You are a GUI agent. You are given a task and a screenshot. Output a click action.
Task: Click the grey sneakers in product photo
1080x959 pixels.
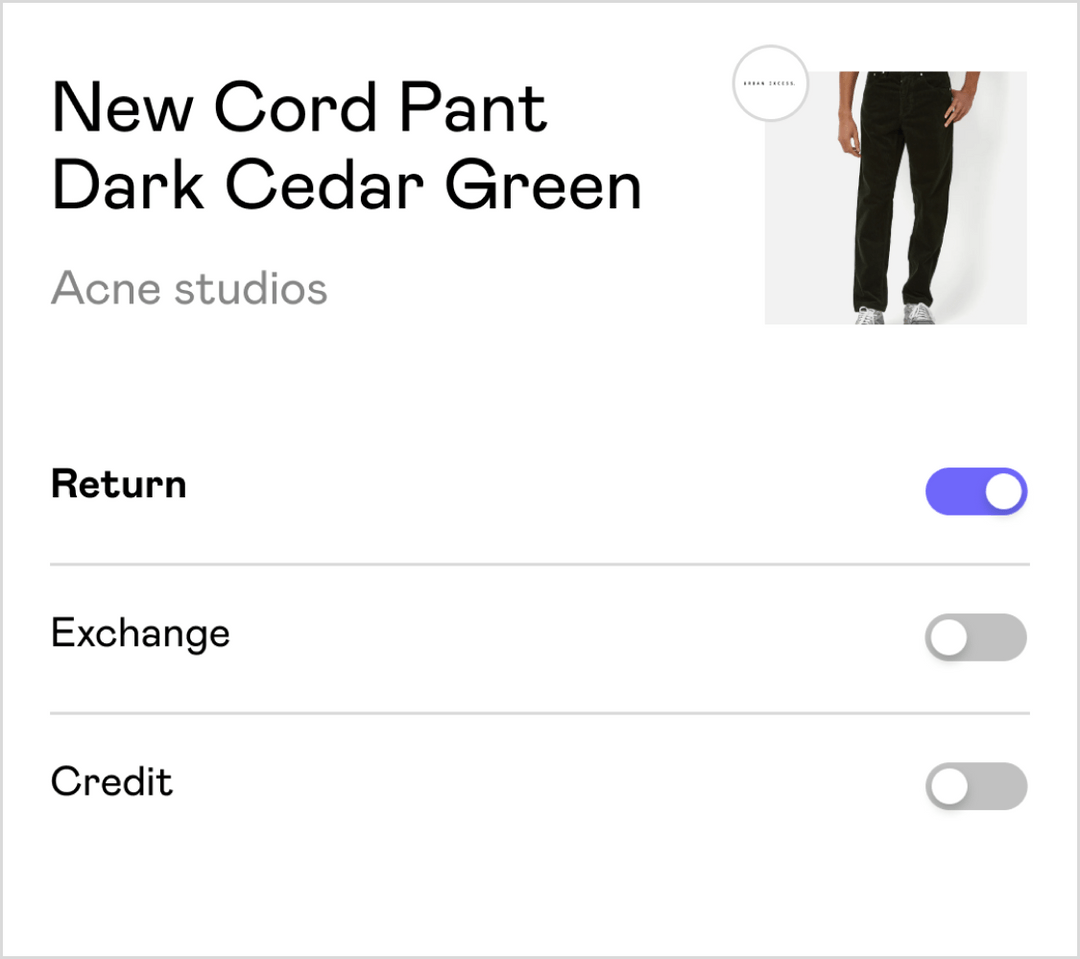coord(918,314)
